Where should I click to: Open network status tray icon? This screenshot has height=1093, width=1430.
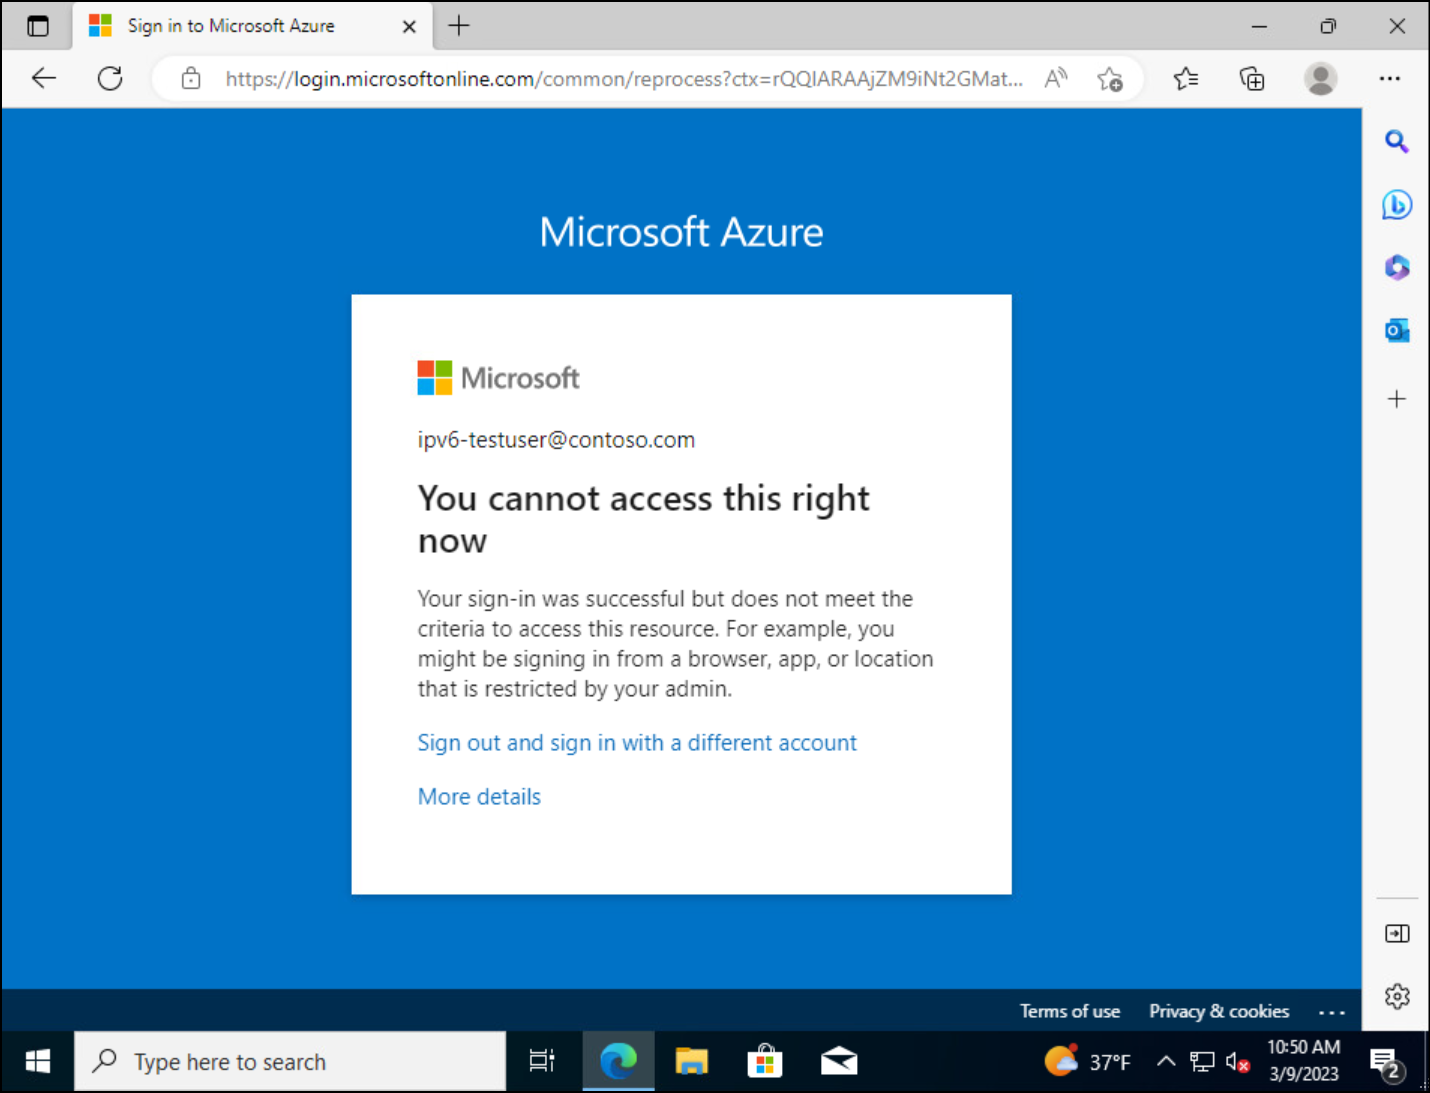[x=1202, y=1062]
